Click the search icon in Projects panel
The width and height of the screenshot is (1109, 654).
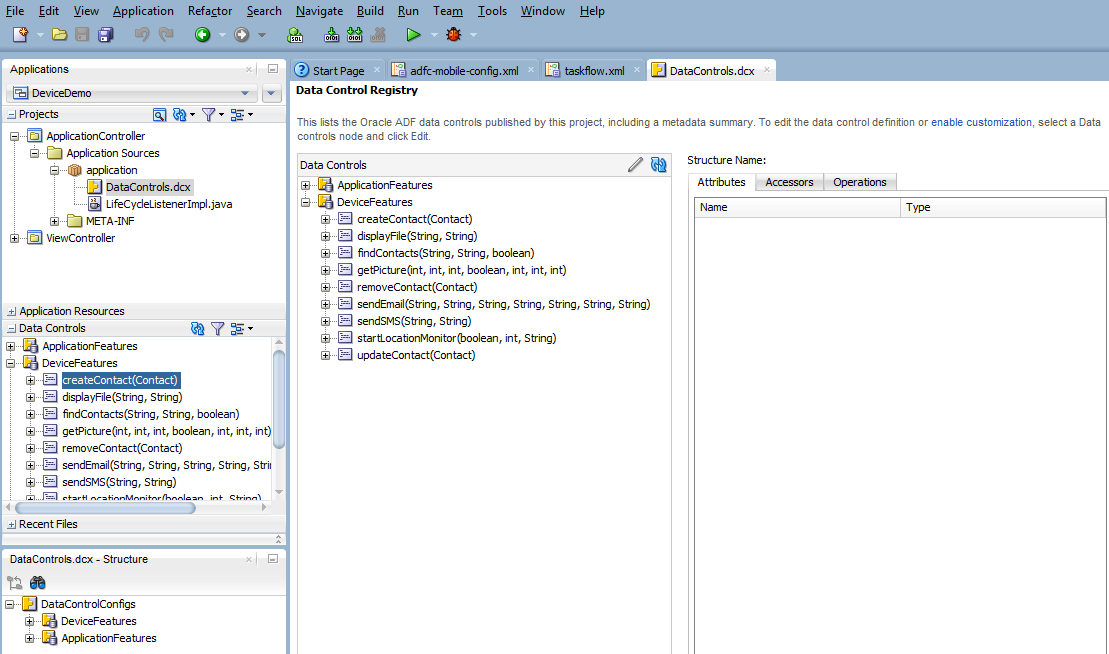tap(160, 115)
